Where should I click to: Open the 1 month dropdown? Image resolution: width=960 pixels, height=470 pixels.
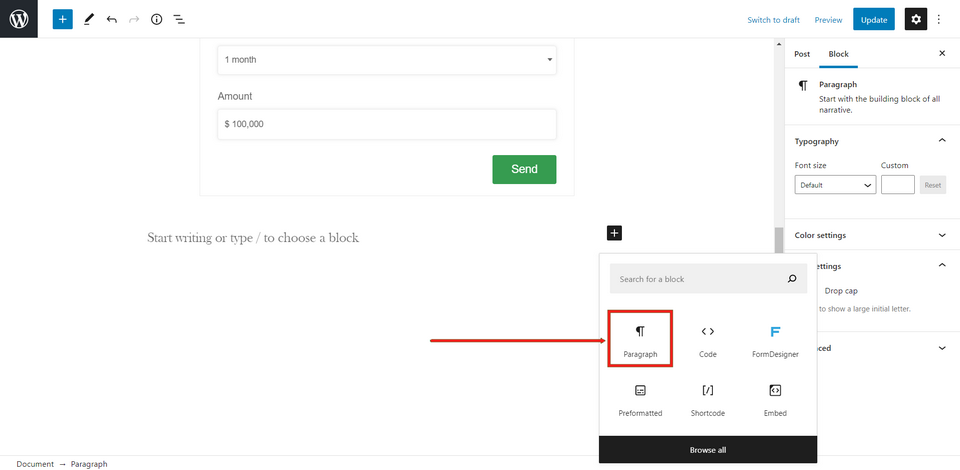[x=387, y=60]
